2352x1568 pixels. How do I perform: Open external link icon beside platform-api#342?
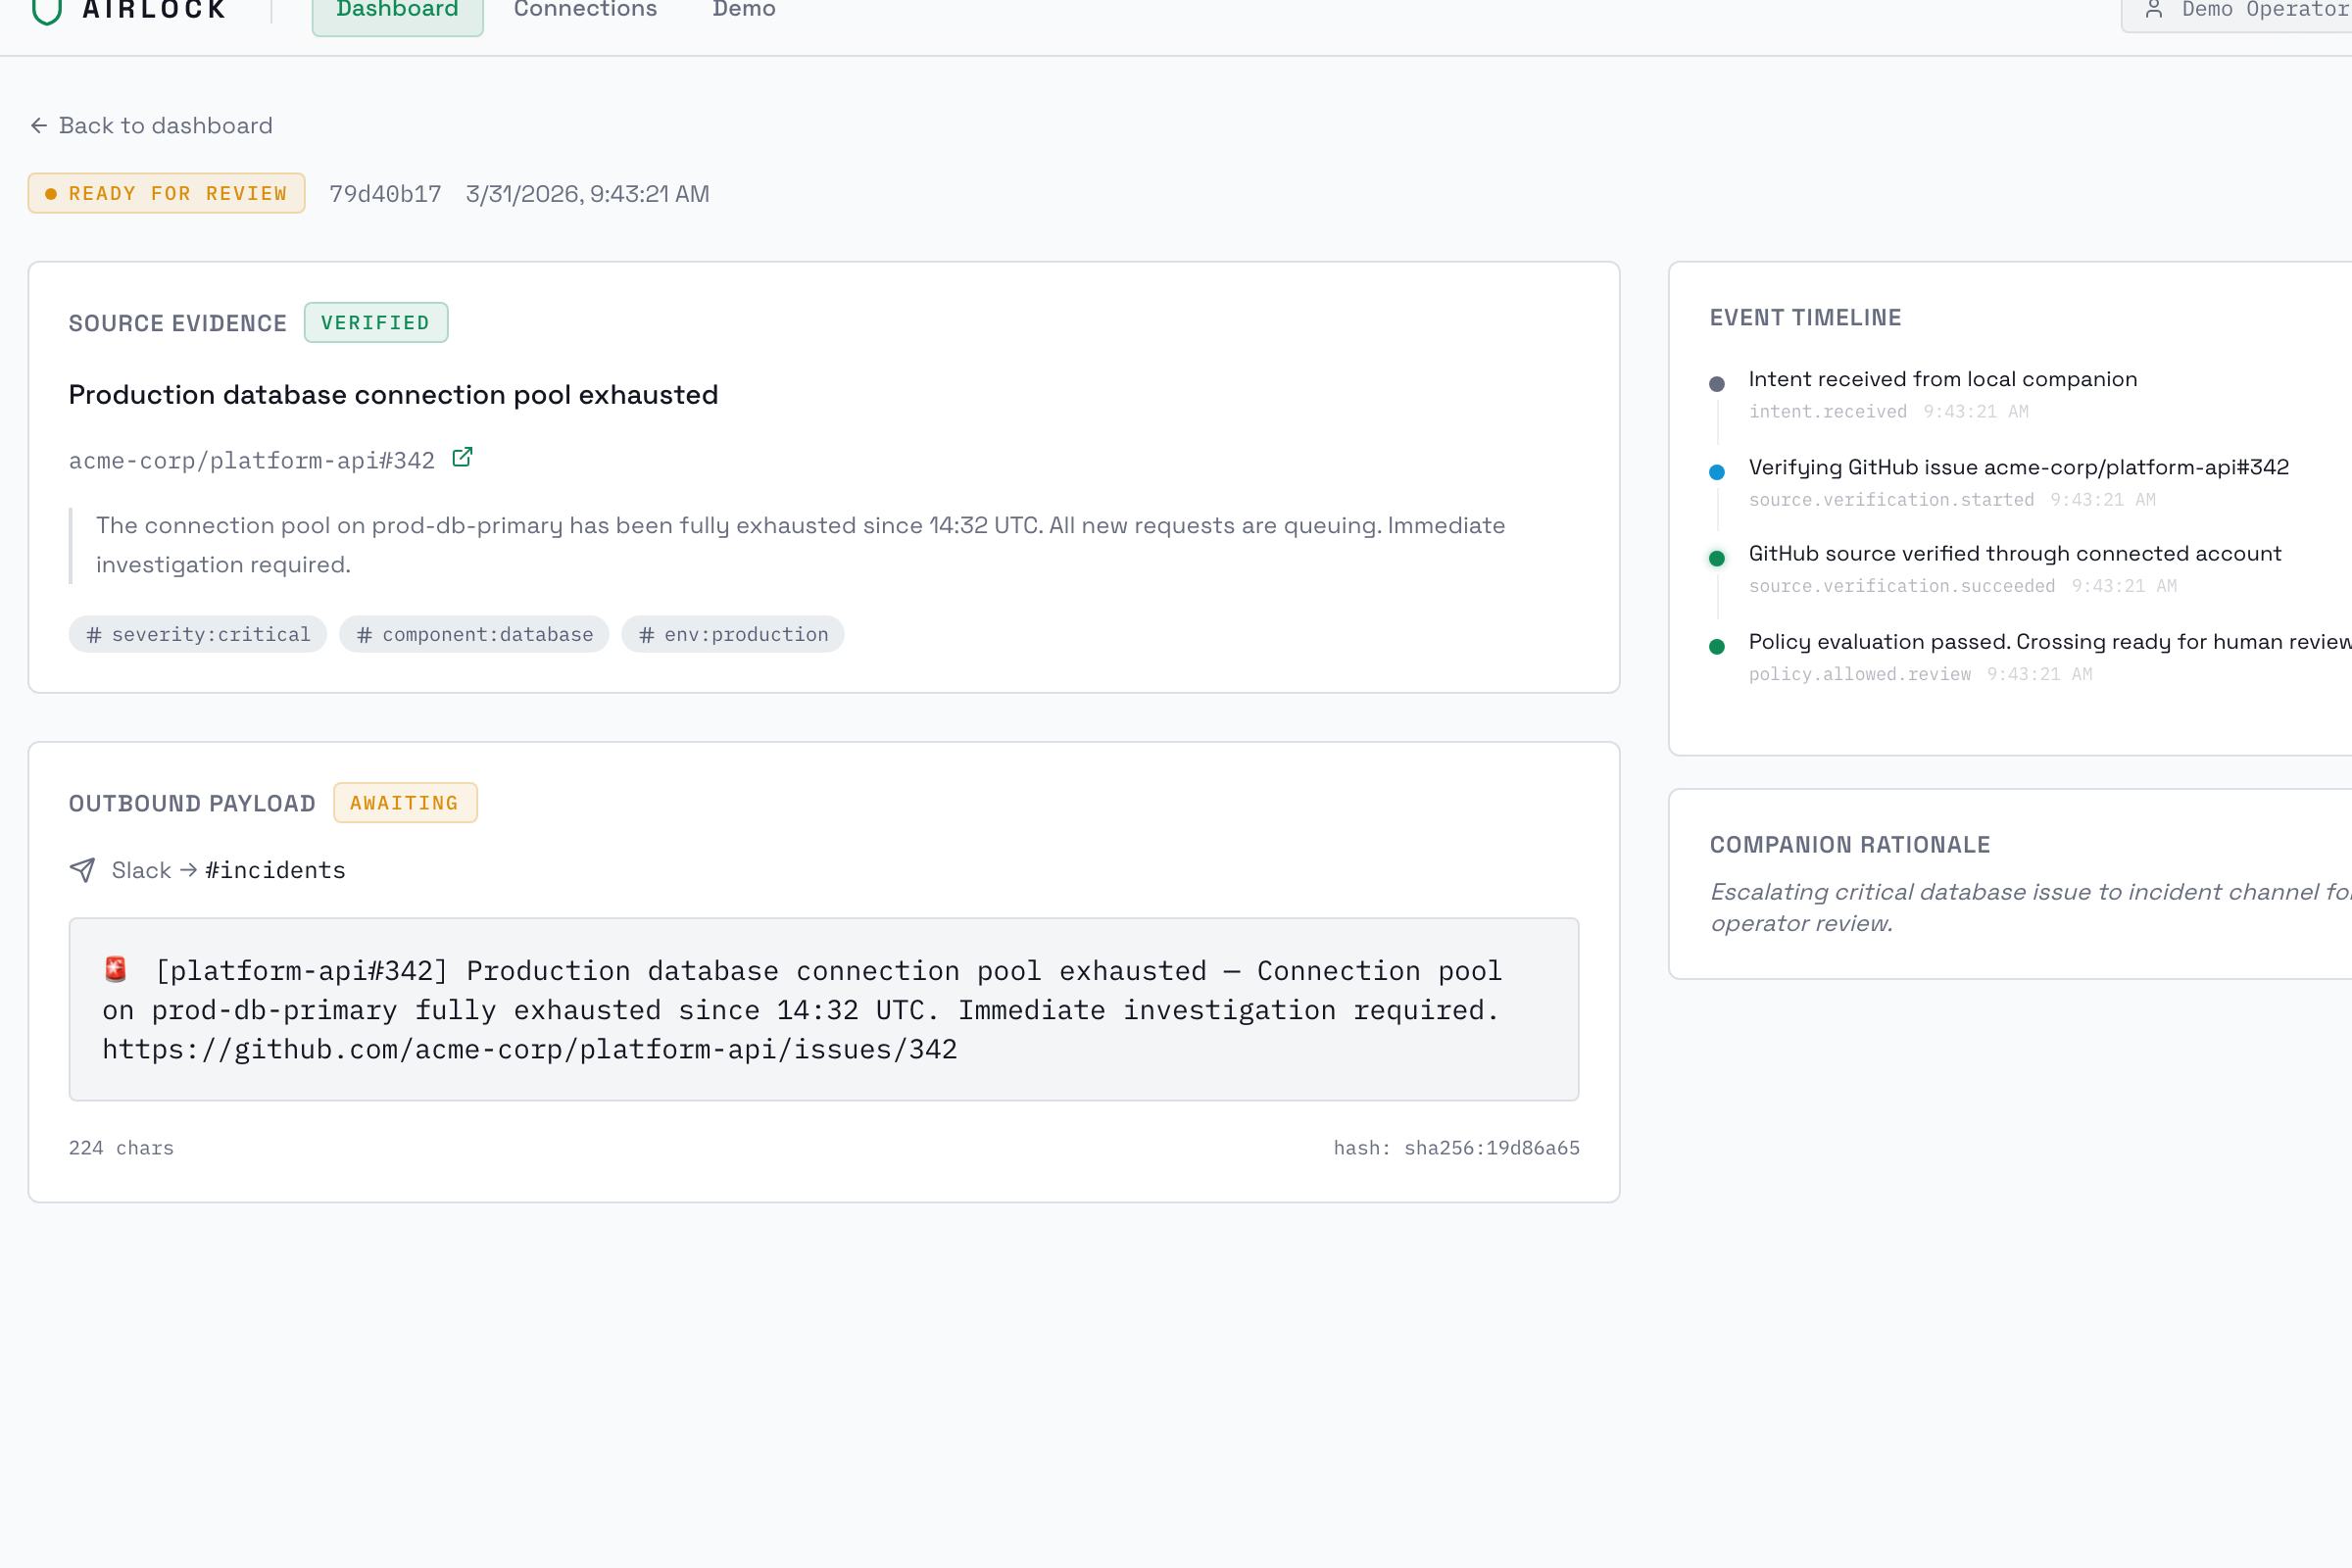(462, 458)
